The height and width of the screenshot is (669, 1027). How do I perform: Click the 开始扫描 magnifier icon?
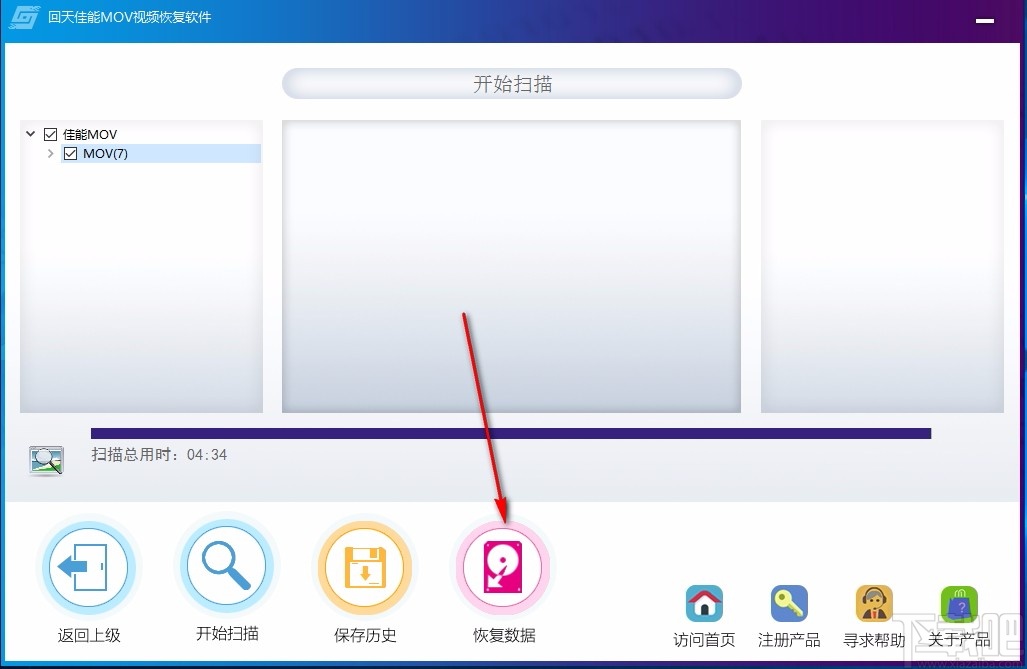227,566
